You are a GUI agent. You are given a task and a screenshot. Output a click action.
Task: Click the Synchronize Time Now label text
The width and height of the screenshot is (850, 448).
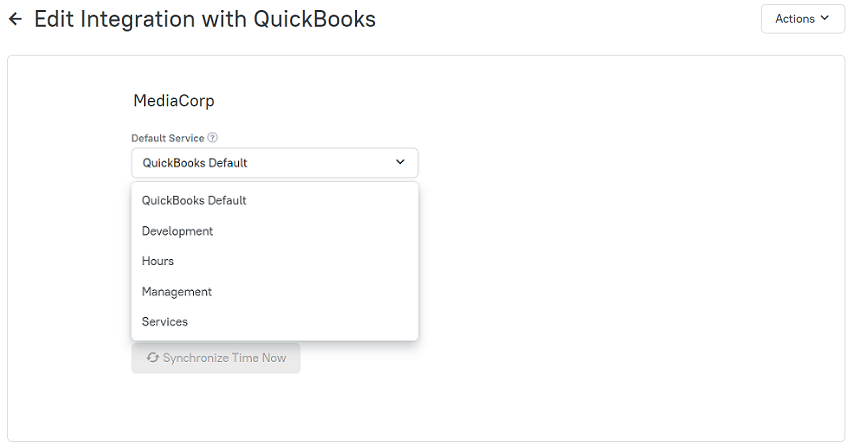point(224,358)
